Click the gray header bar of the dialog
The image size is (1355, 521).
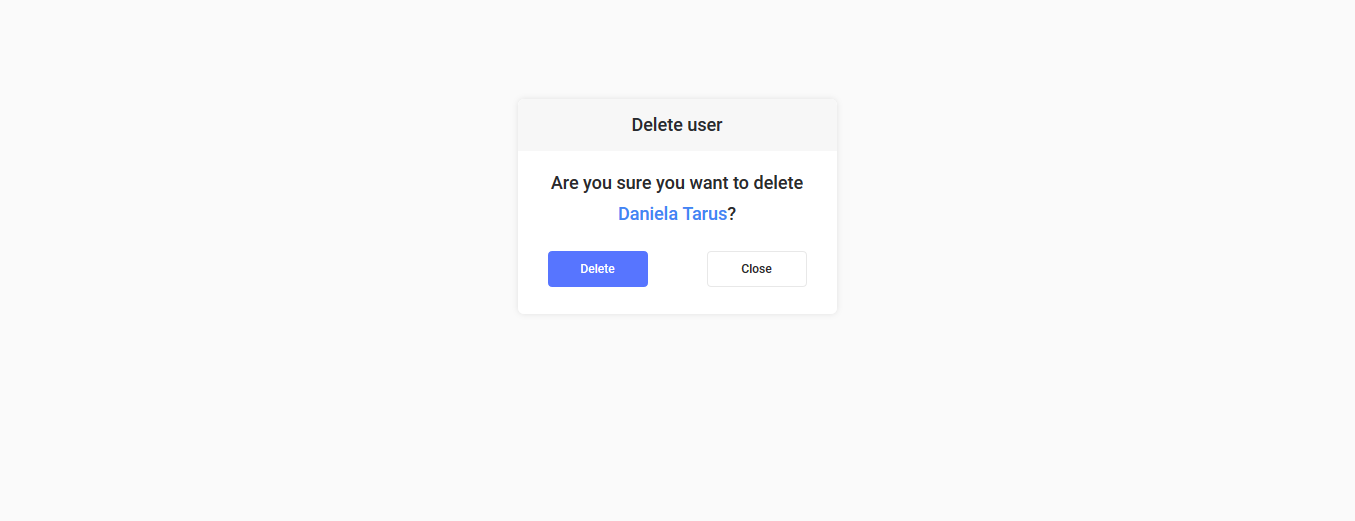pos(677,125)
